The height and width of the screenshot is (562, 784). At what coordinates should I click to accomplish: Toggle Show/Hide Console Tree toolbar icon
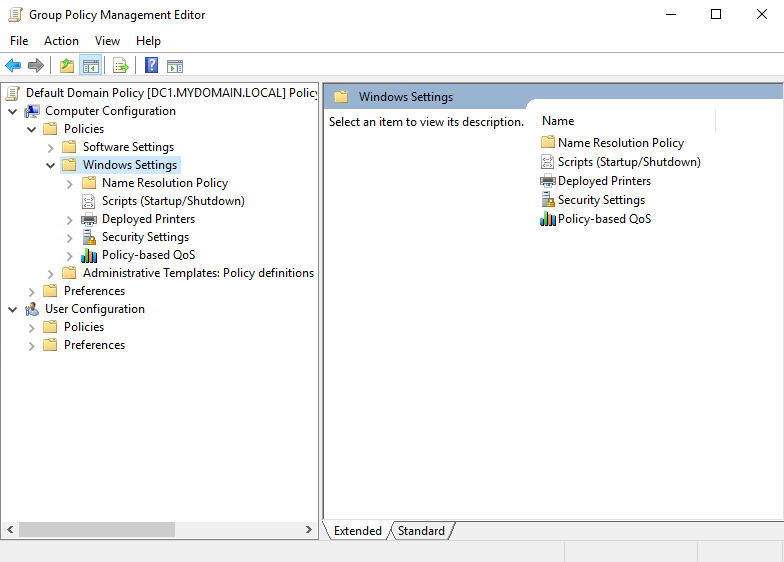[91, 66]
